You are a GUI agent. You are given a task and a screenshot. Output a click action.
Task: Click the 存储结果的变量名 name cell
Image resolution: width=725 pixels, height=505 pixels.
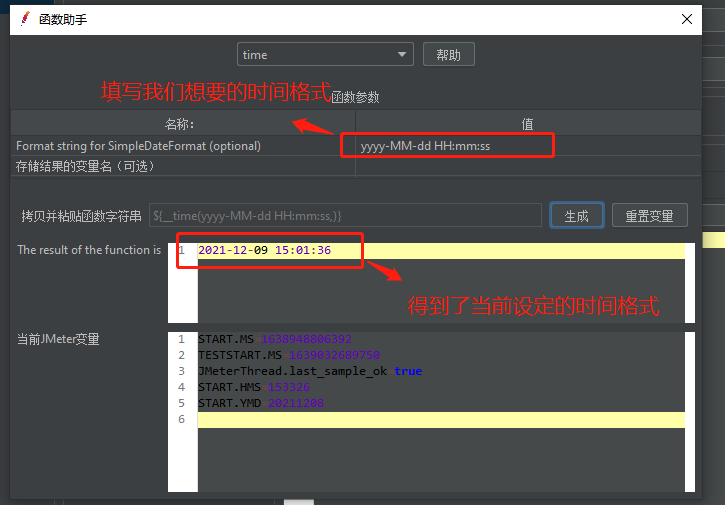(x=183, y=166)
